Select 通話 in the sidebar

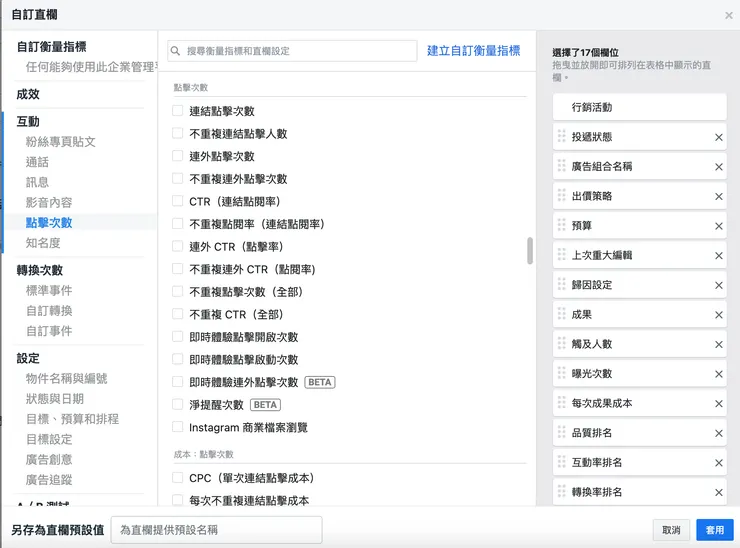pos(37,162)
